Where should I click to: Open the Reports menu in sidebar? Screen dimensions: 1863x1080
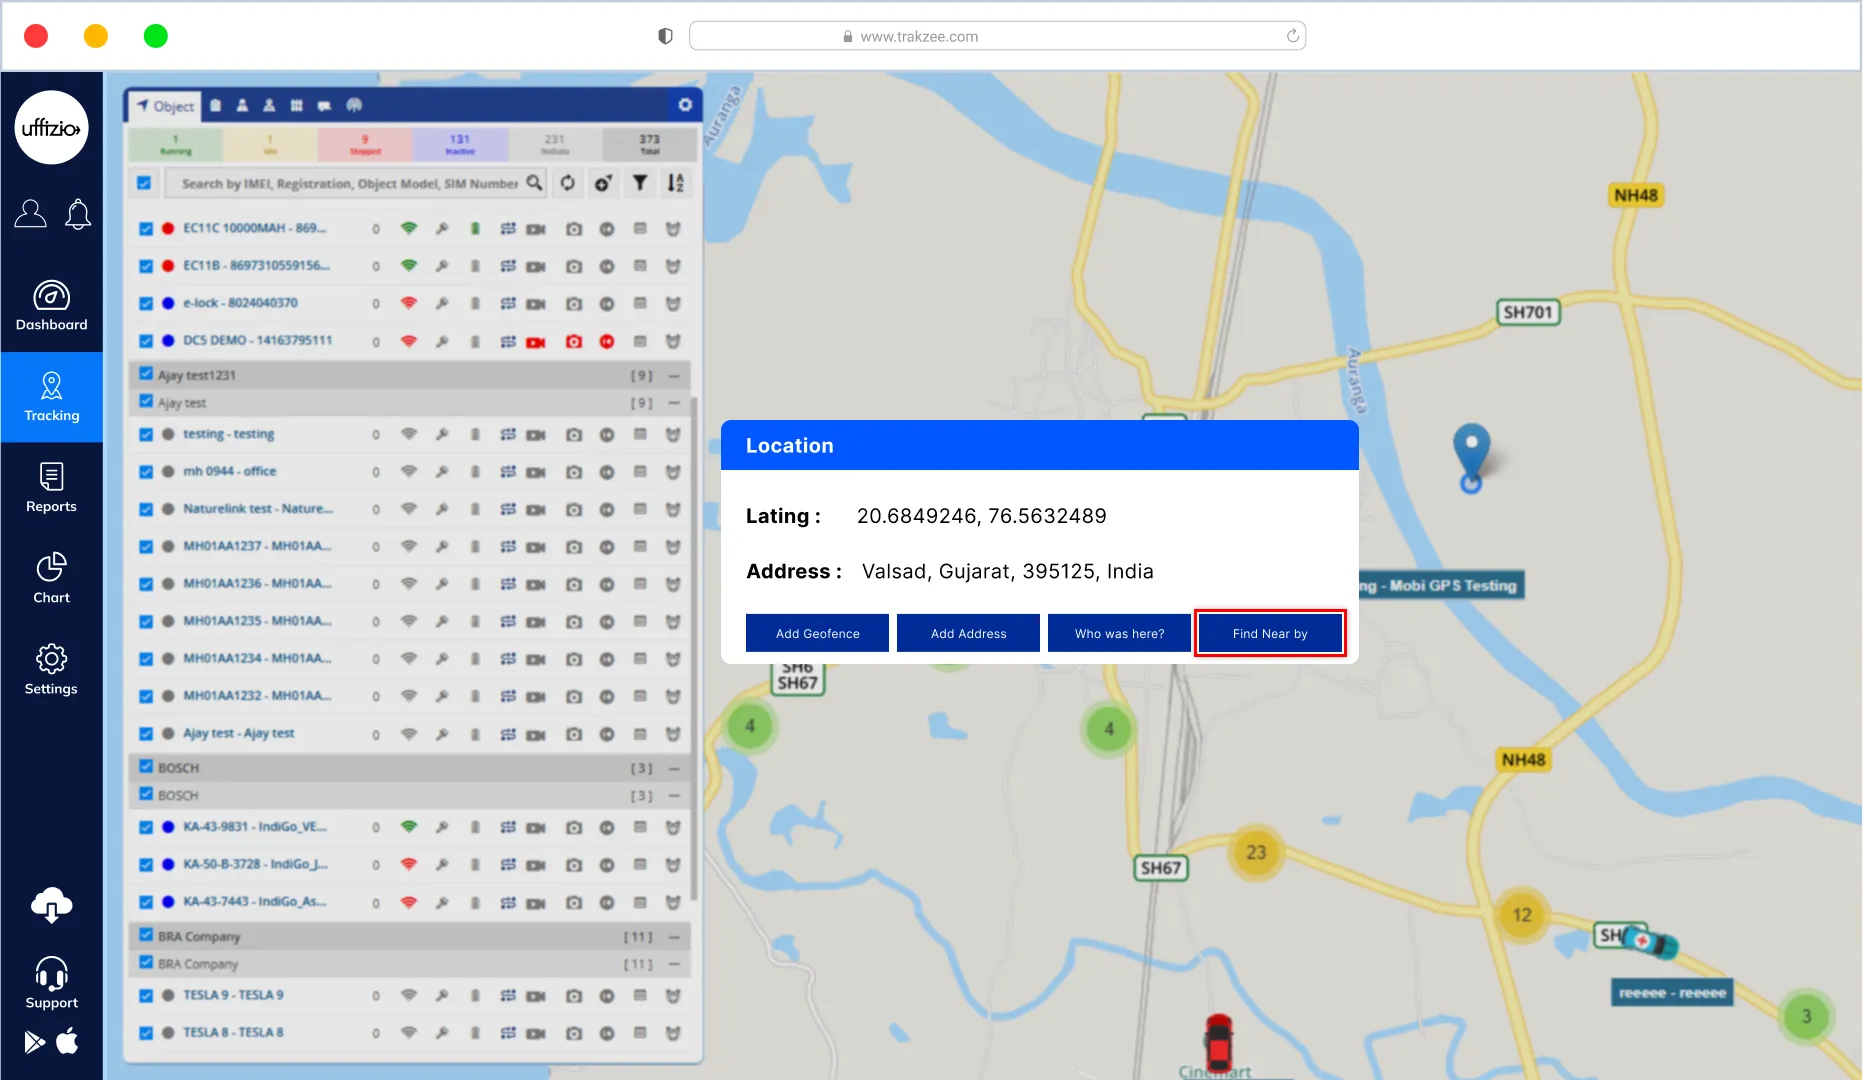click(x=51, y=488)
